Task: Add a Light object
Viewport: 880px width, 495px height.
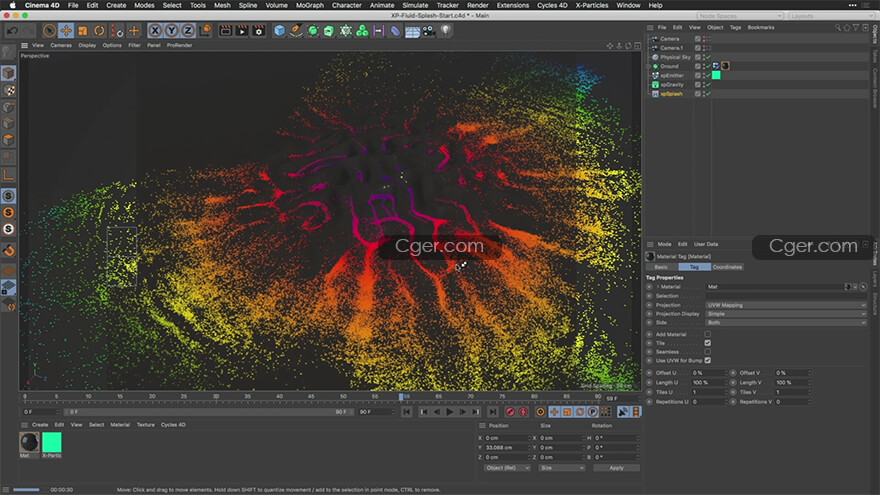Action: 446,30
